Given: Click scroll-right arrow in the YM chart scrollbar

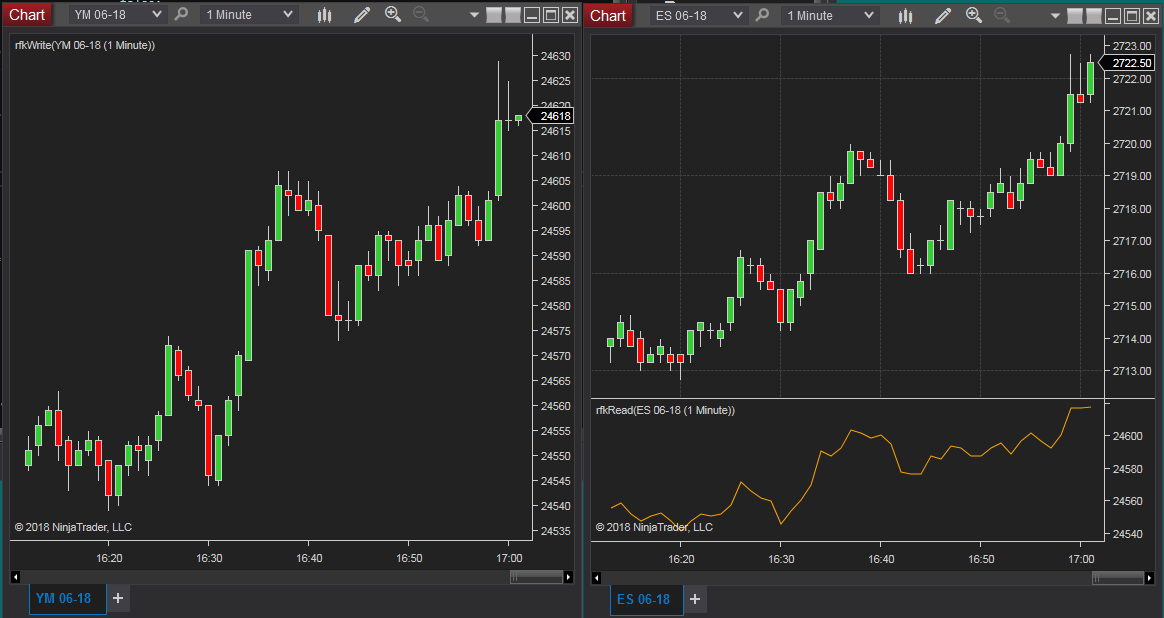Looking at the screenshot, I should coord(569,576).
